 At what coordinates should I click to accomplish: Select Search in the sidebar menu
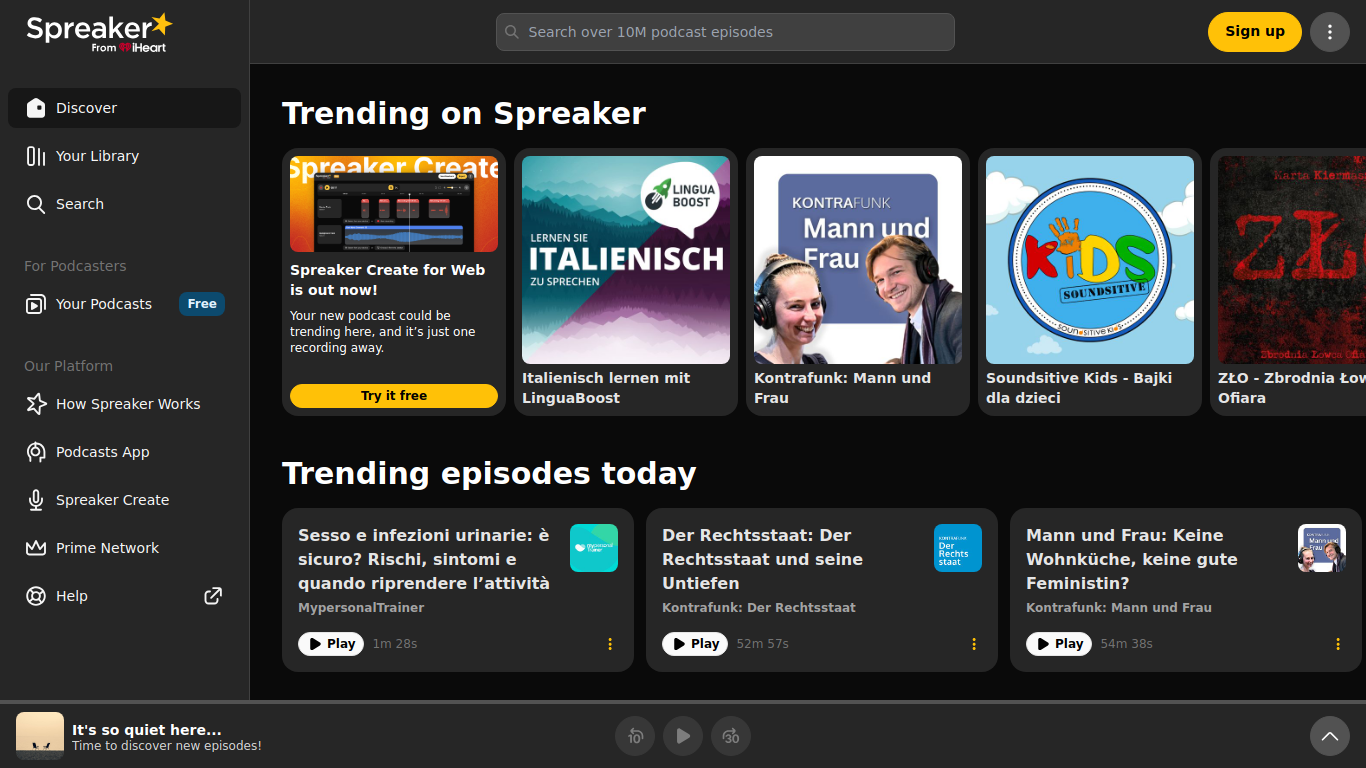coord(124,204)
